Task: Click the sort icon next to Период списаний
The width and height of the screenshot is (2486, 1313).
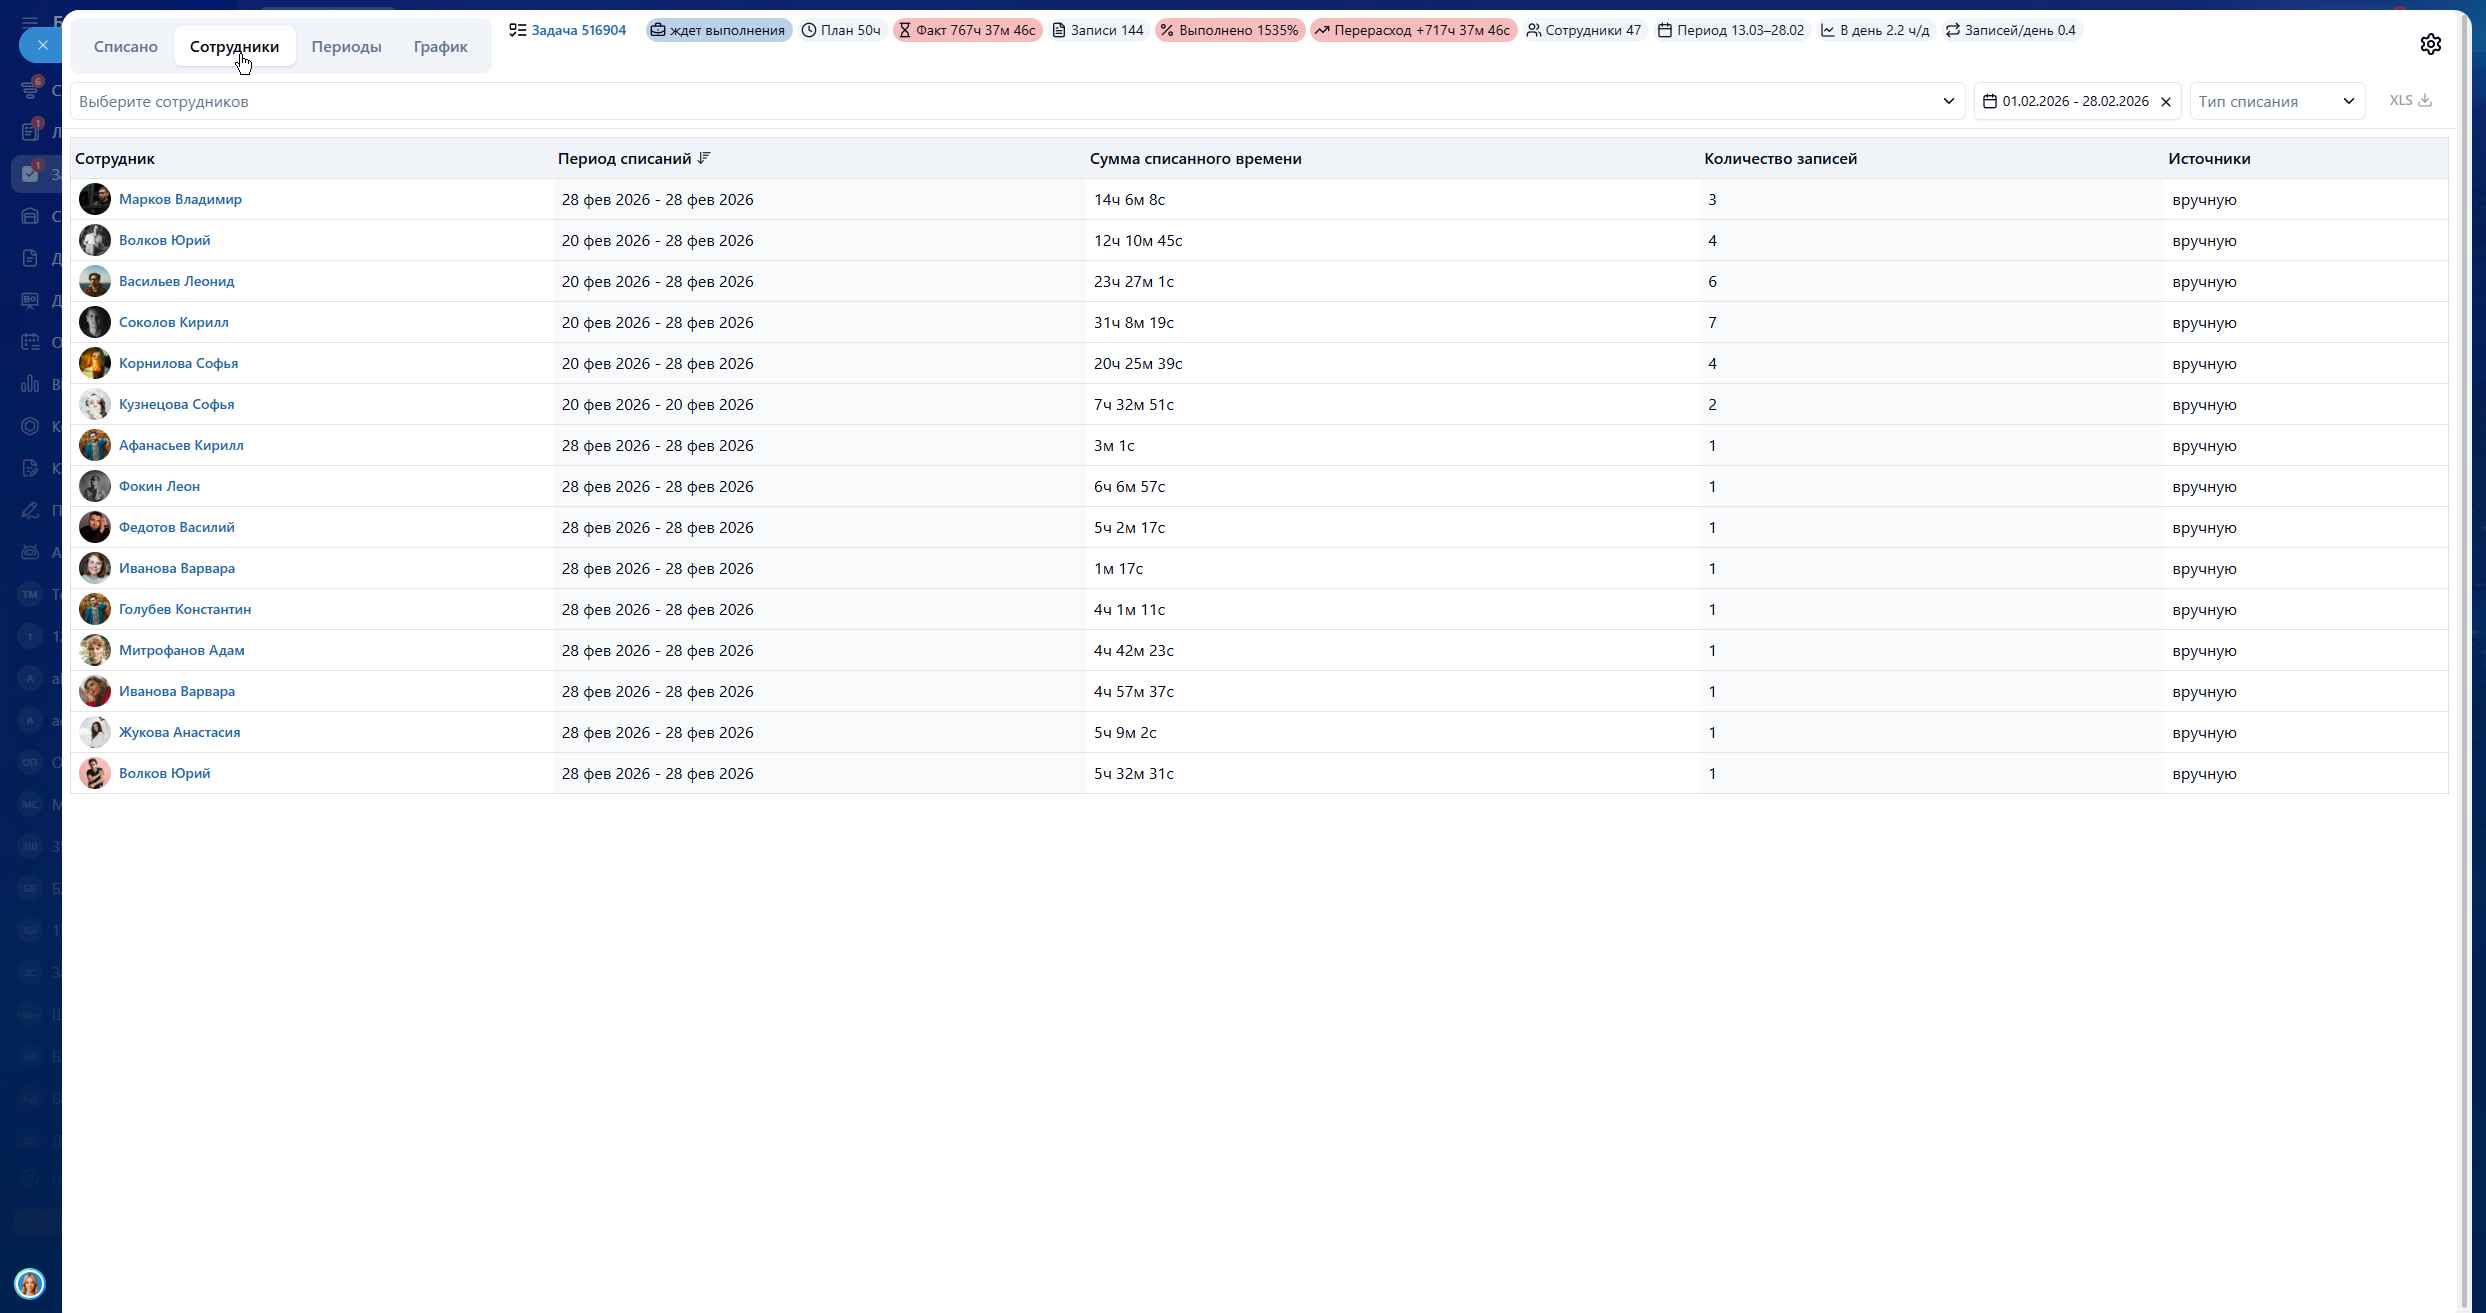Action: pos(704,158)
